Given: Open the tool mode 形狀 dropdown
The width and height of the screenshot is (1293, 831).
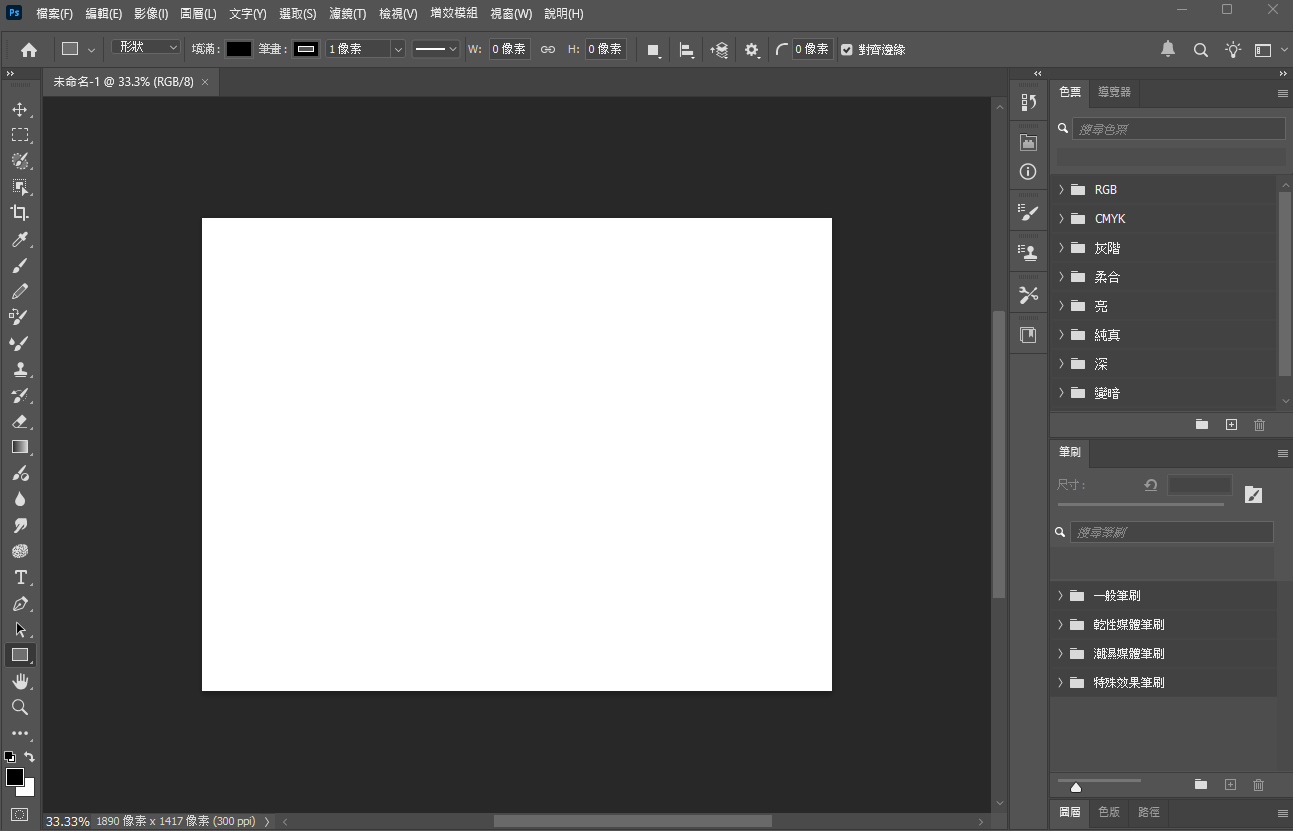Looking at the screenshot, I should 146,48.
